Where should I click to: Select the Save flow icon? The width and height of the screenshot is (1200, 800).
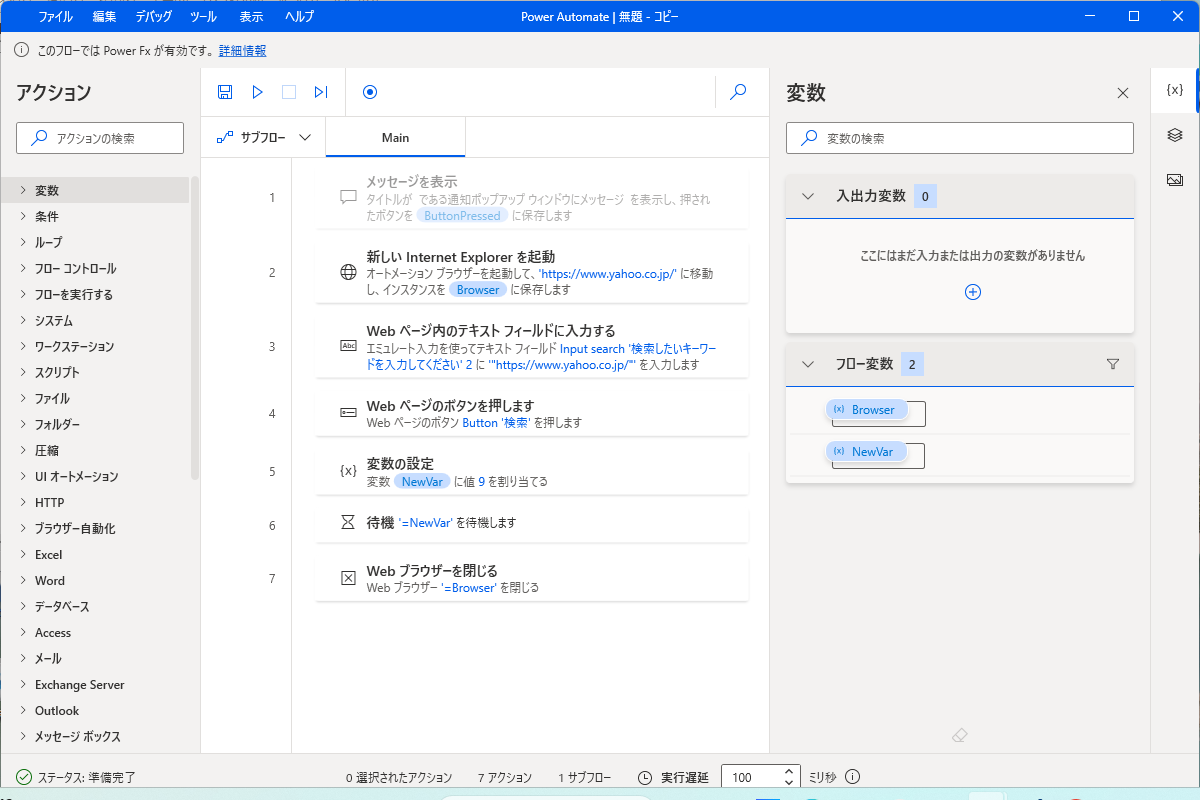click(224, 91)
